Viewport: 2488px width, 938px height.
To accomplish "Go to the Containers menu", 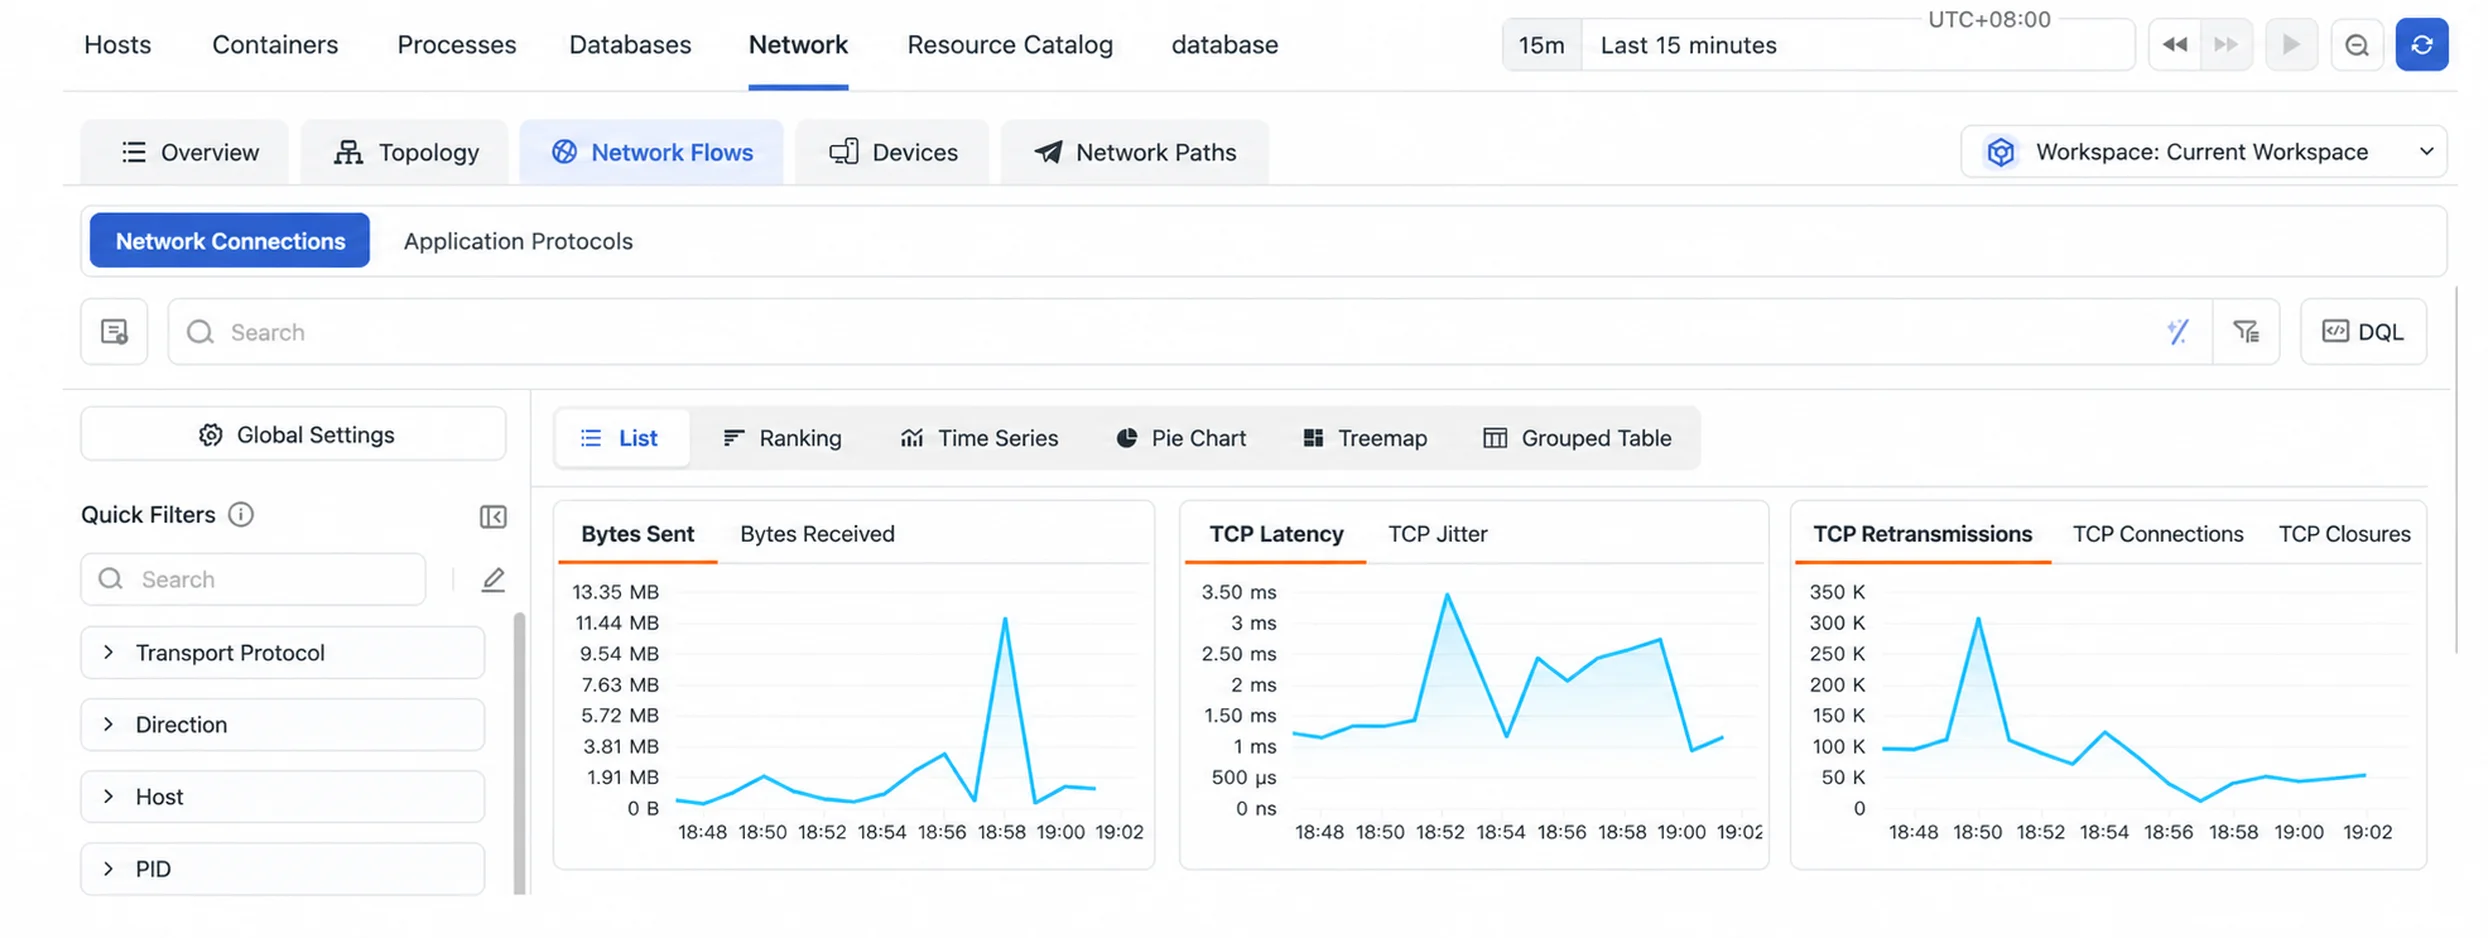I will pos(275,45).
